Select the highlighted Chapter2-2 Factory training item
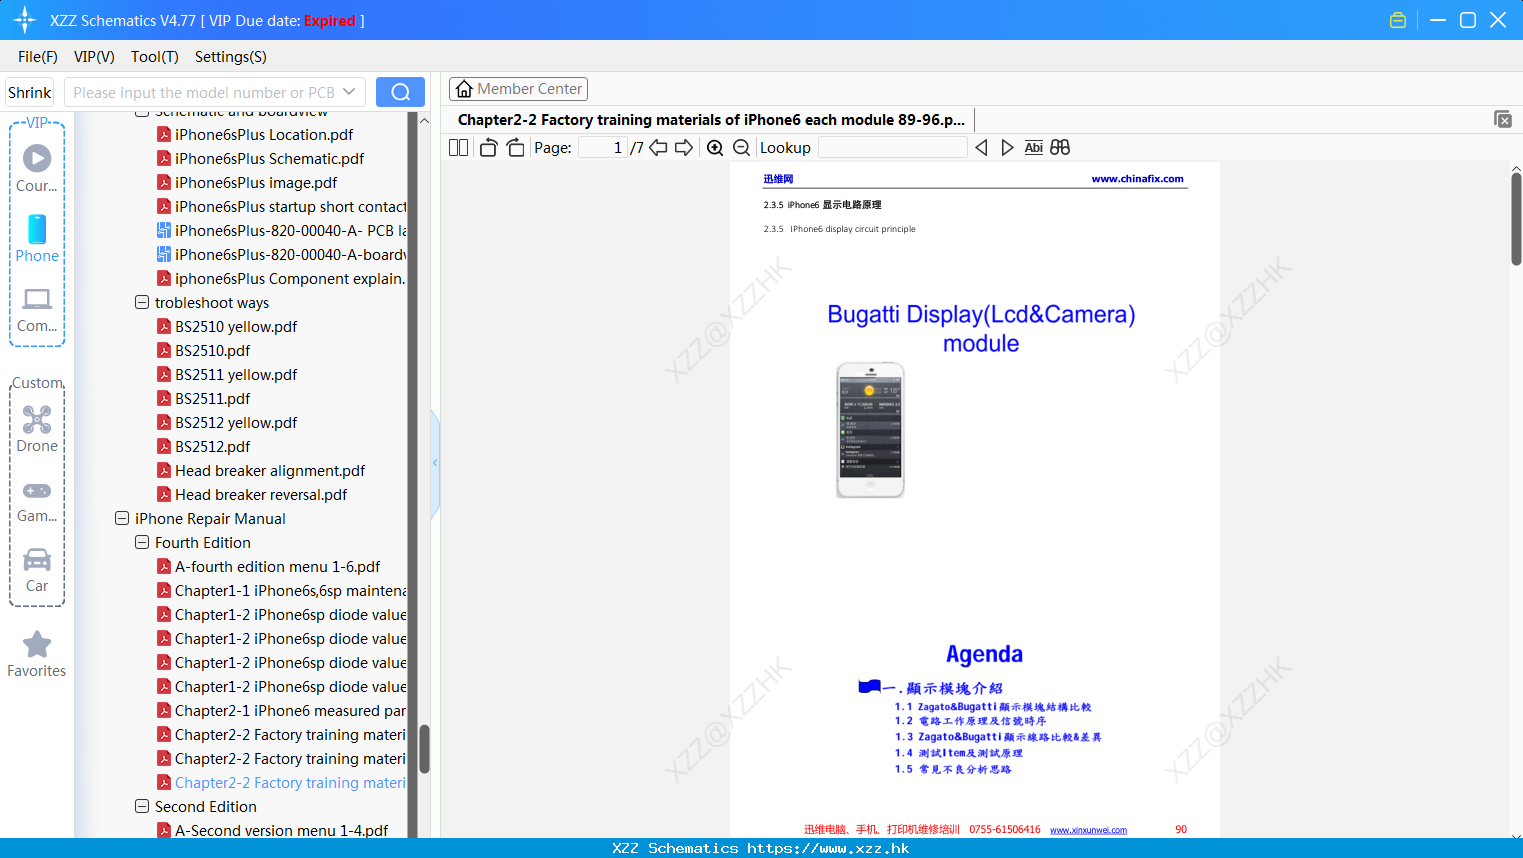The width and height of the screenshot is (1523, 858). [282, 782]
